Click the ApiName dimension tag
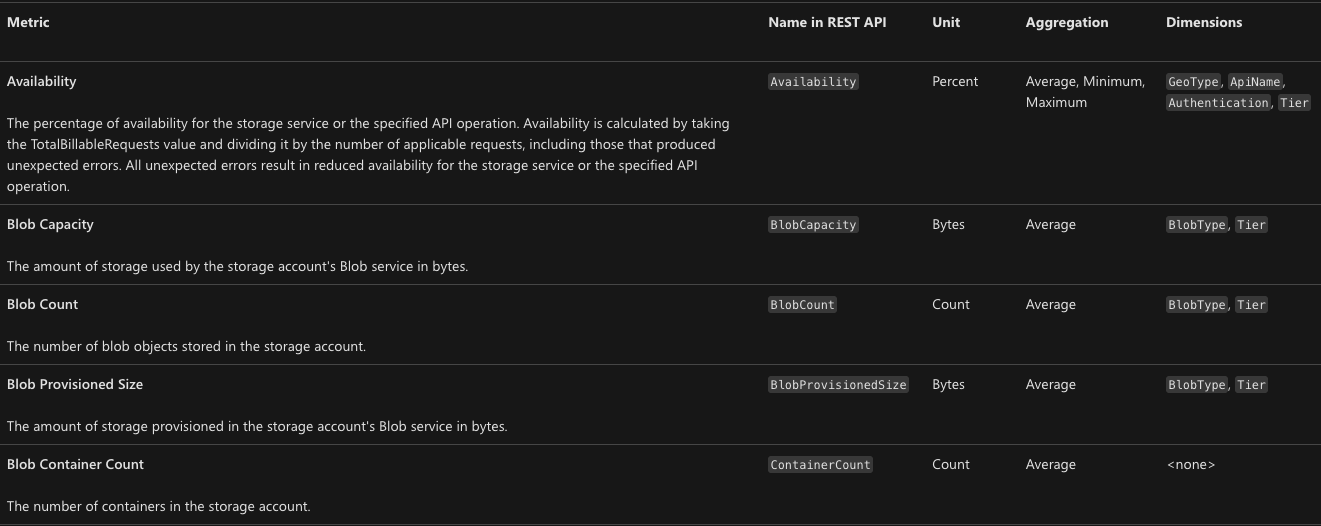Viewport: 1321px width, 526px height. coord(1255,82)
